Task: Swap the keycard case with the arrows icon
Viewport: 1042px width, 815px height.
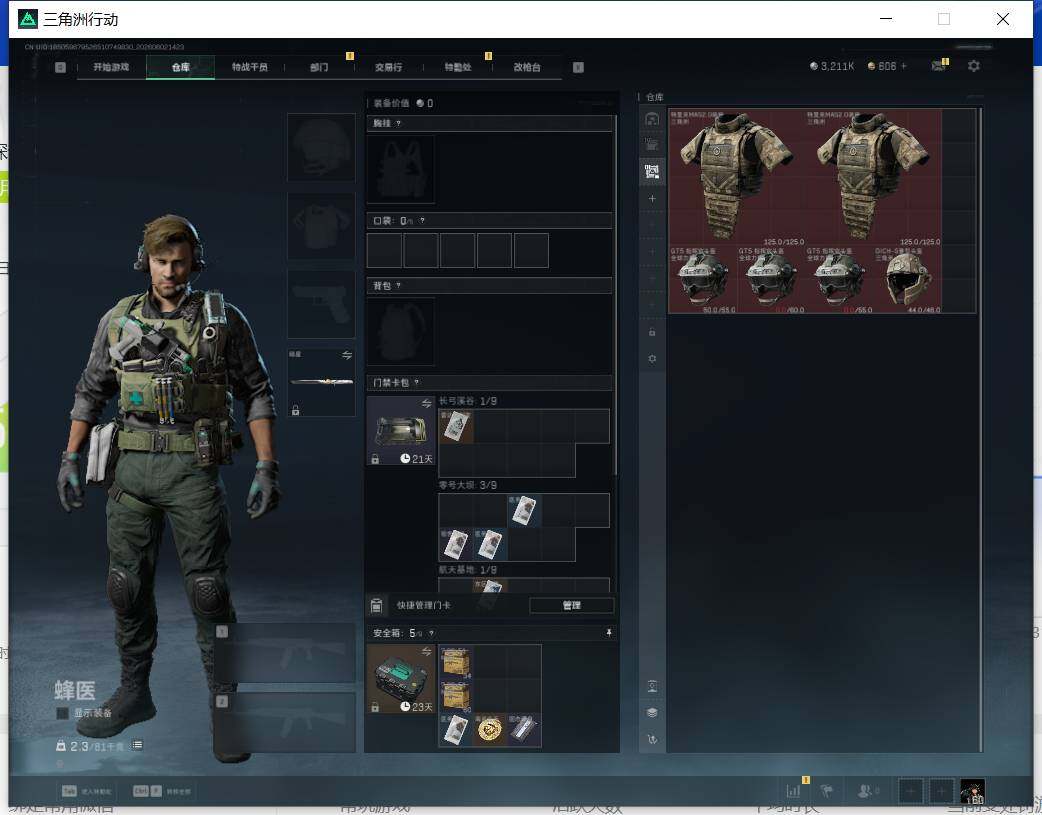Action: pyautogui.click(x=427, y=404)
